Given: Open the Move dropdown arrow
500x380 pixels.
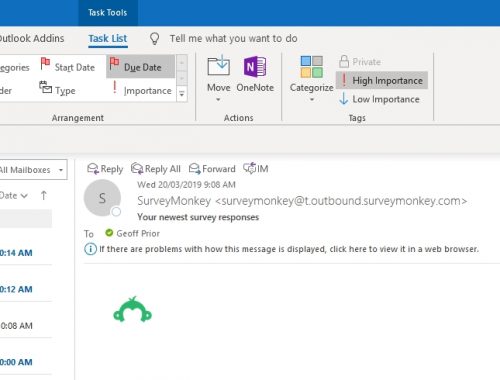Looking at the screenshot, I should (x=218, y=100).
